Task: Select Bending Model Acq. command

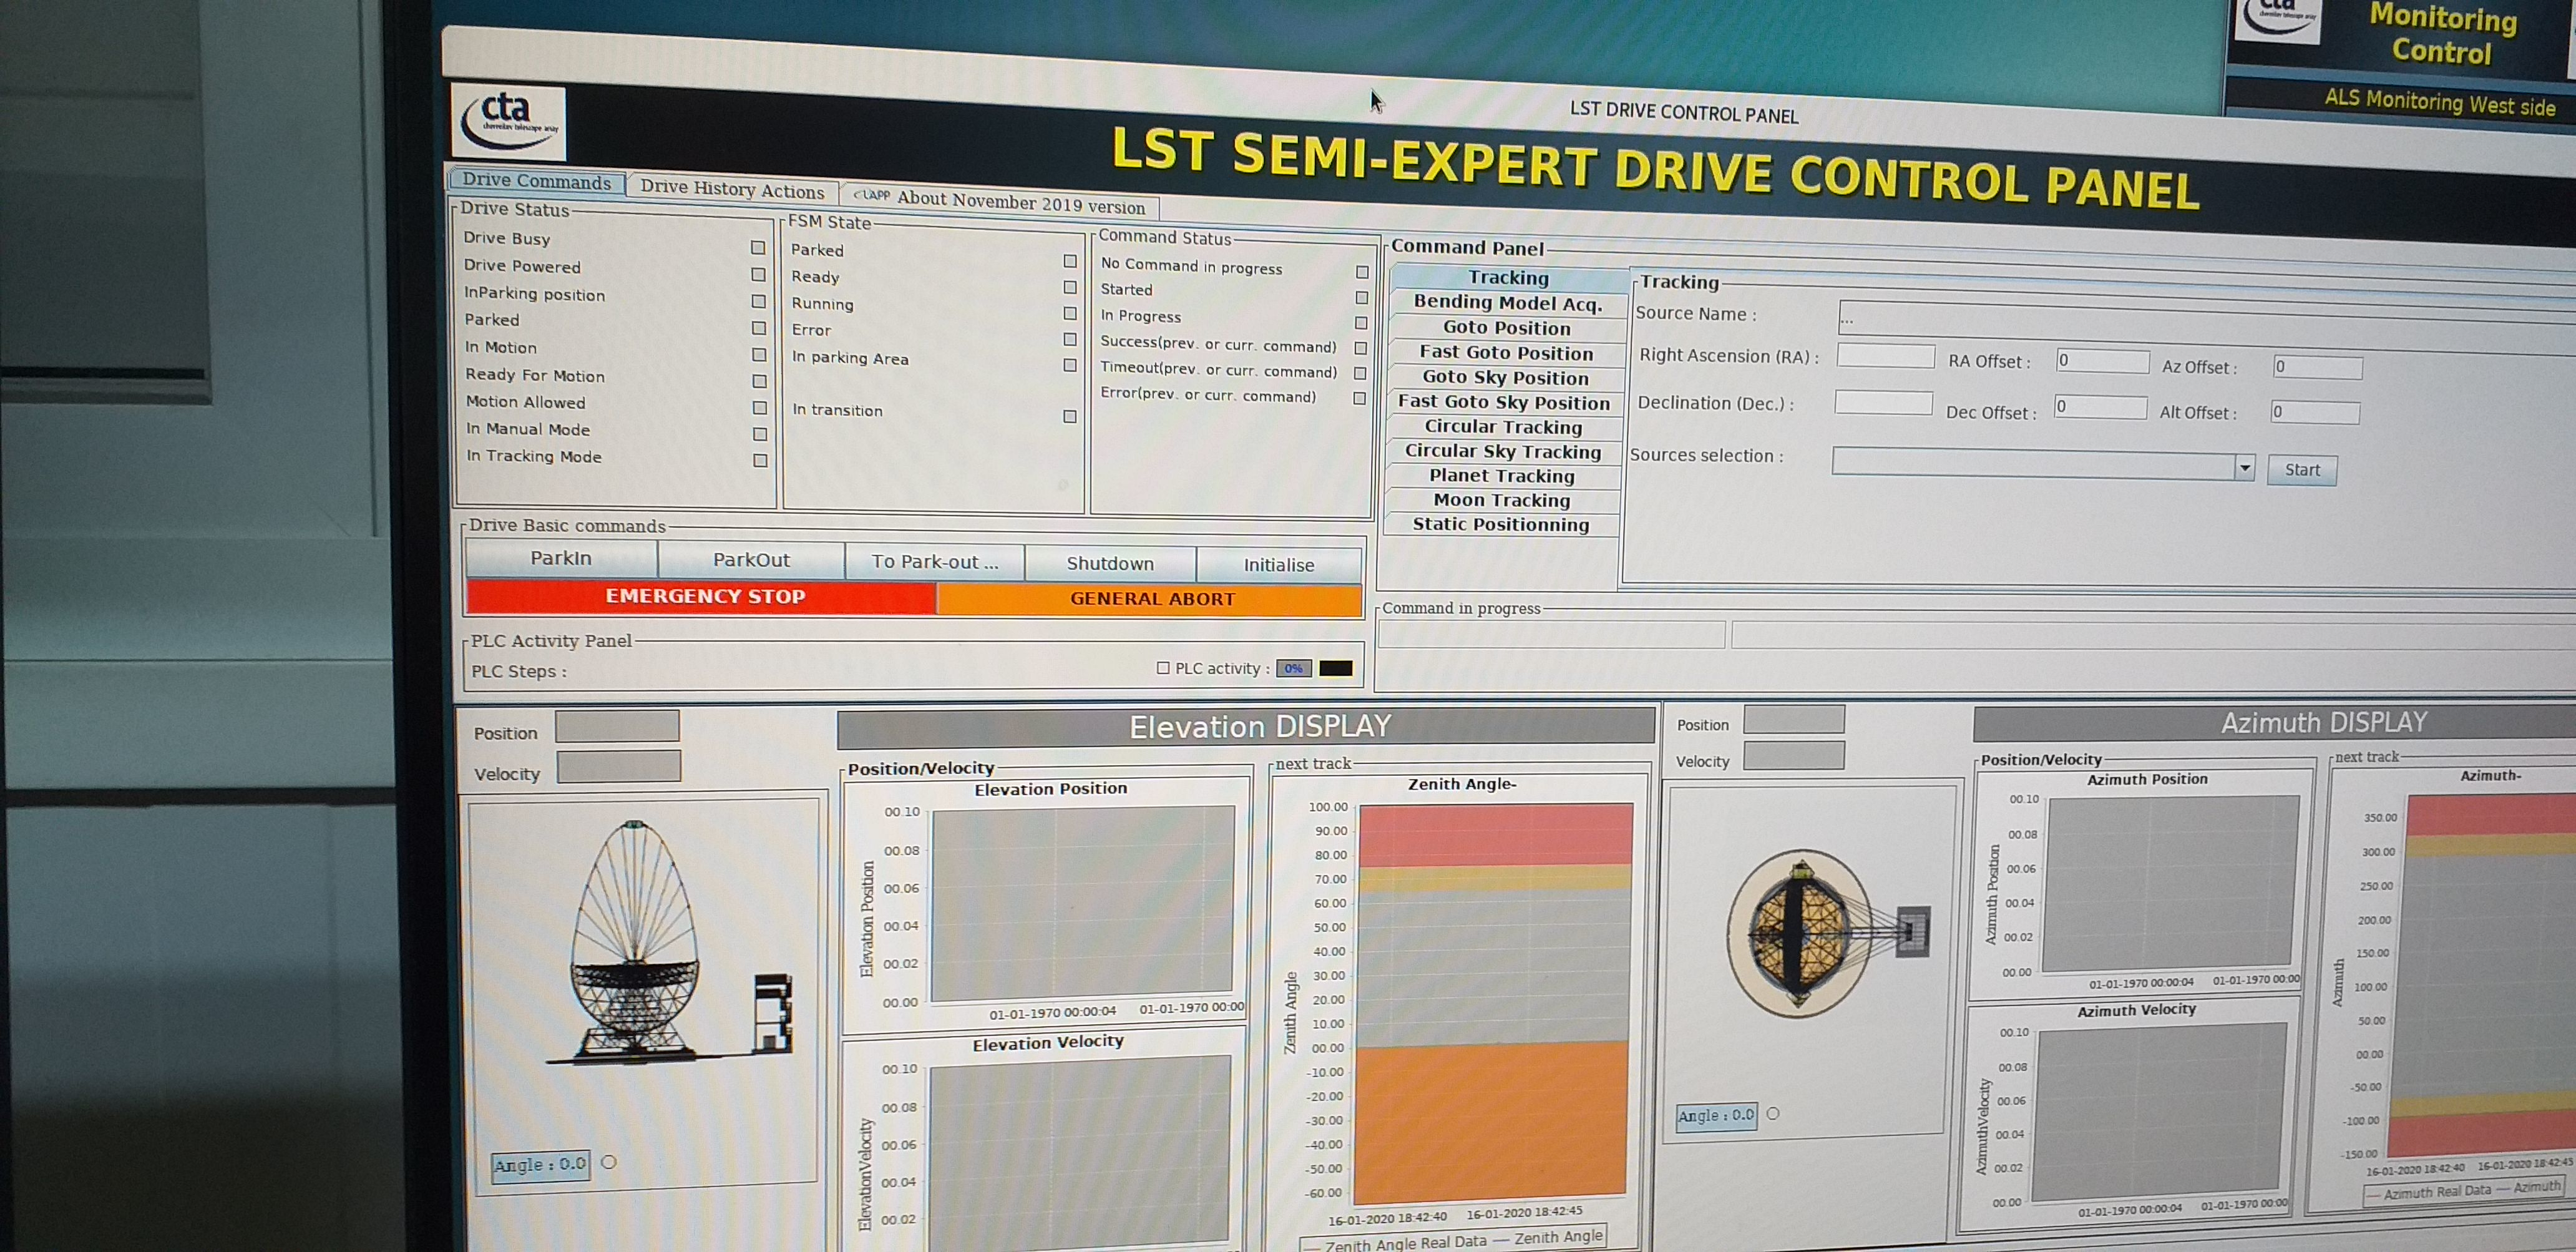Action: [1508, 303]
